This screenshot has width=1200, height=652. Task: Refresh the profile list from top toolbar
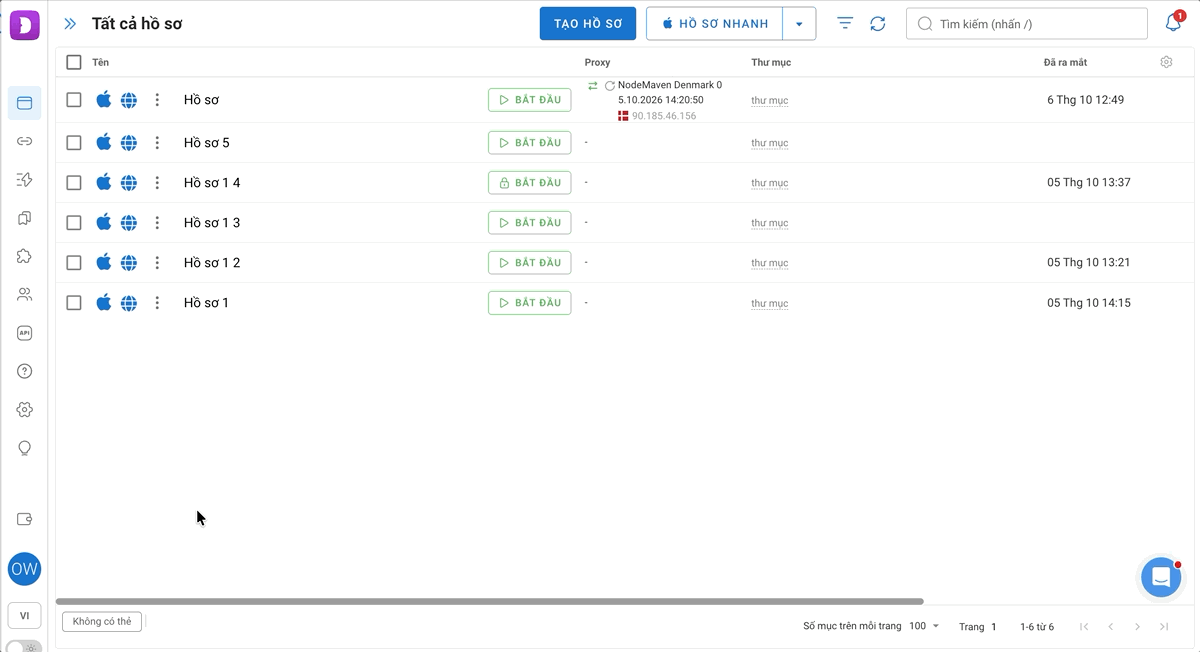878,23
